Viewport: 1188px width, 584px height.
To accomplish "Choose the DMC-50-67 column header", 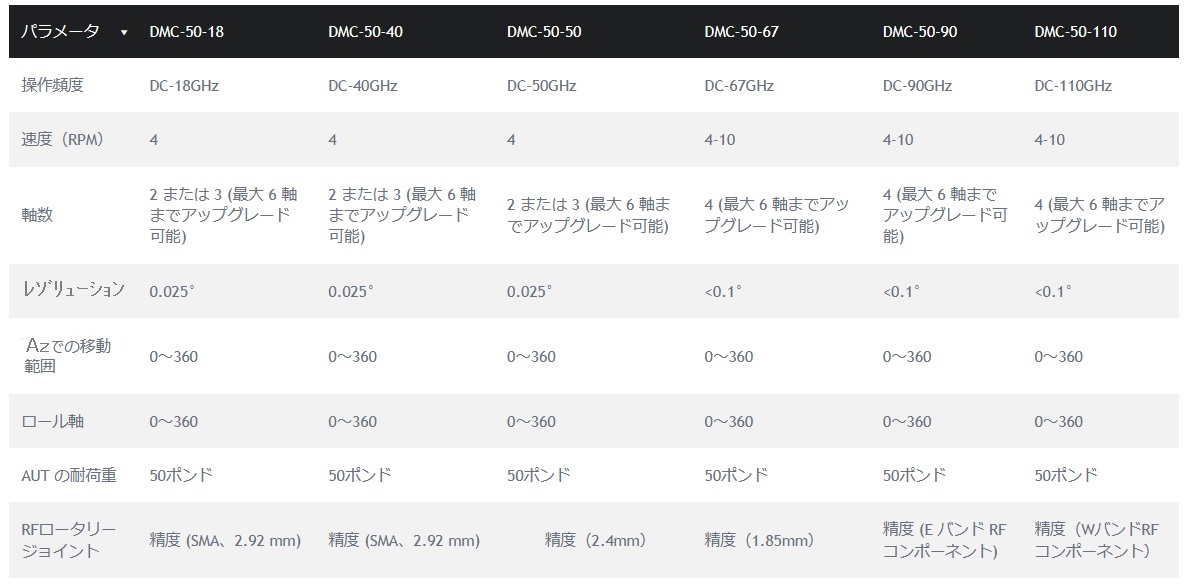I will click(741, 32).
